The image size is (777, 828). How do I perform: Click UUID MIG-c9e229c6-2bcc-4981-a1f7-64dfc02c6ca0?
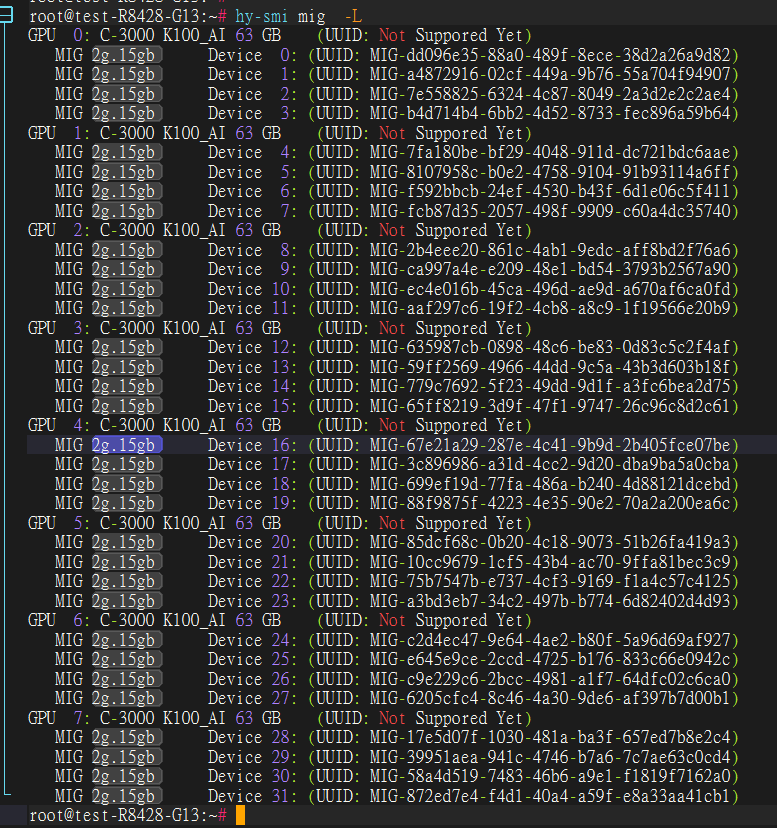pyautogui.click(x=550, y=680)
